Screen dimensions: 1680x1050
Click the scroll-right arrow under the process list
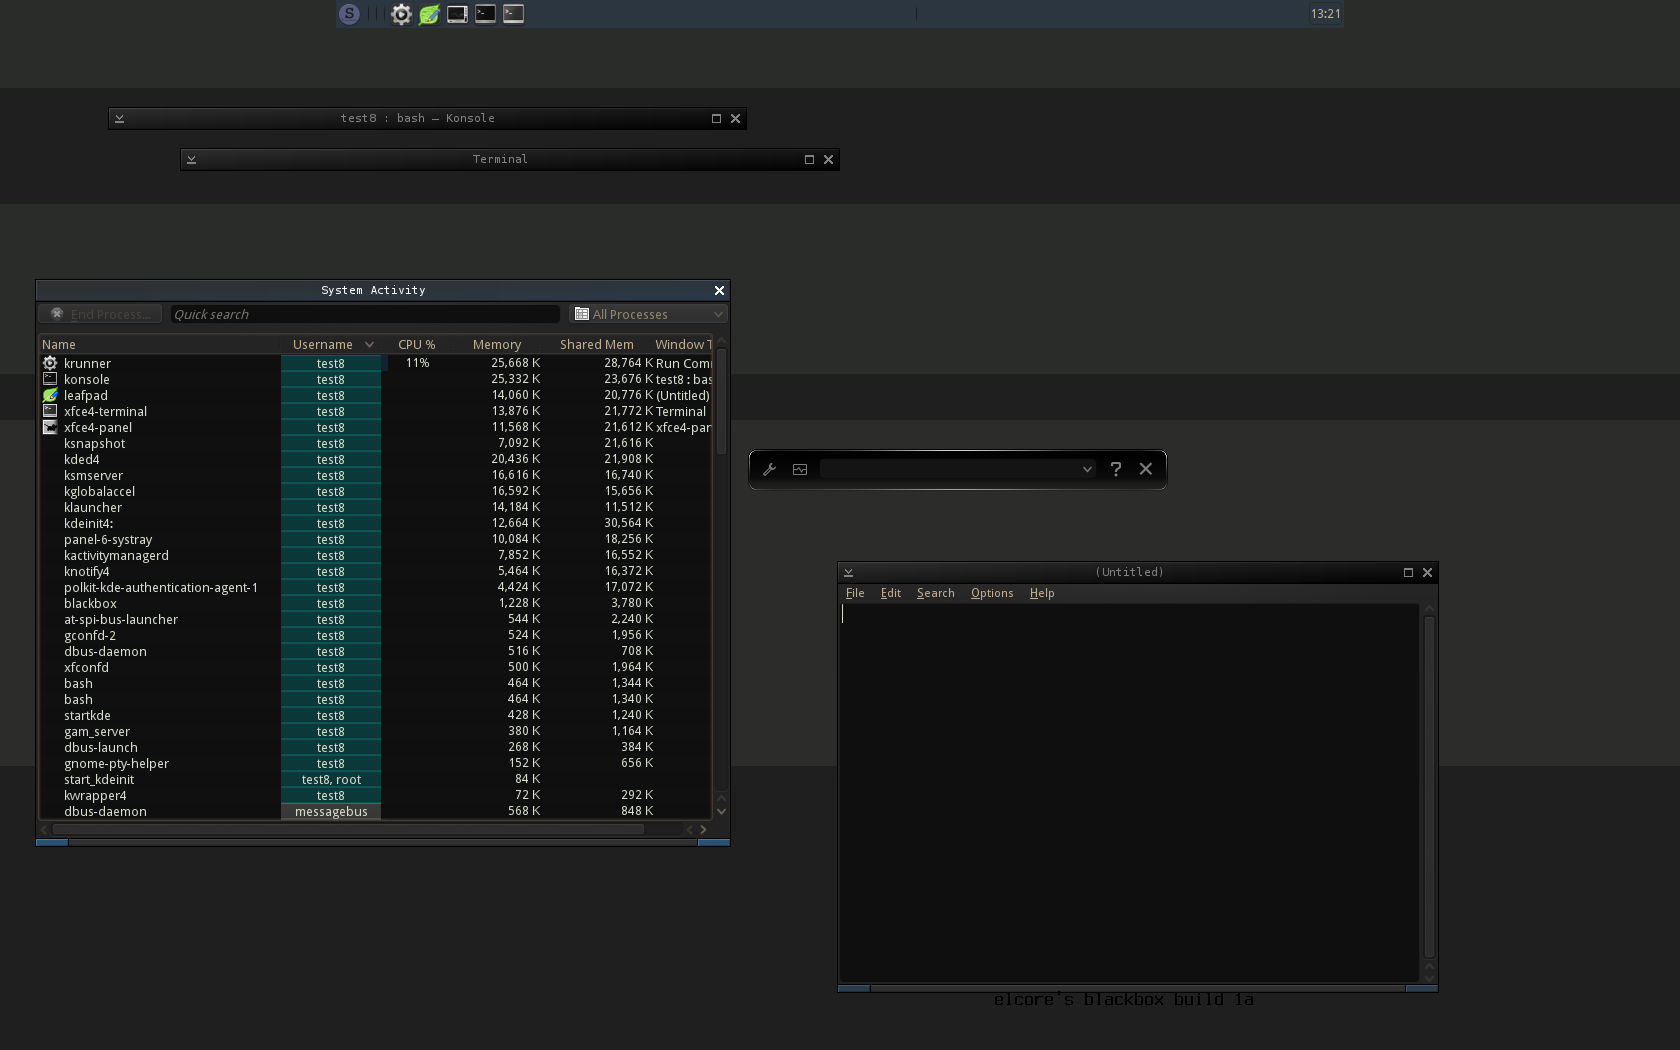pyautogui.click(x=703, y=829)
